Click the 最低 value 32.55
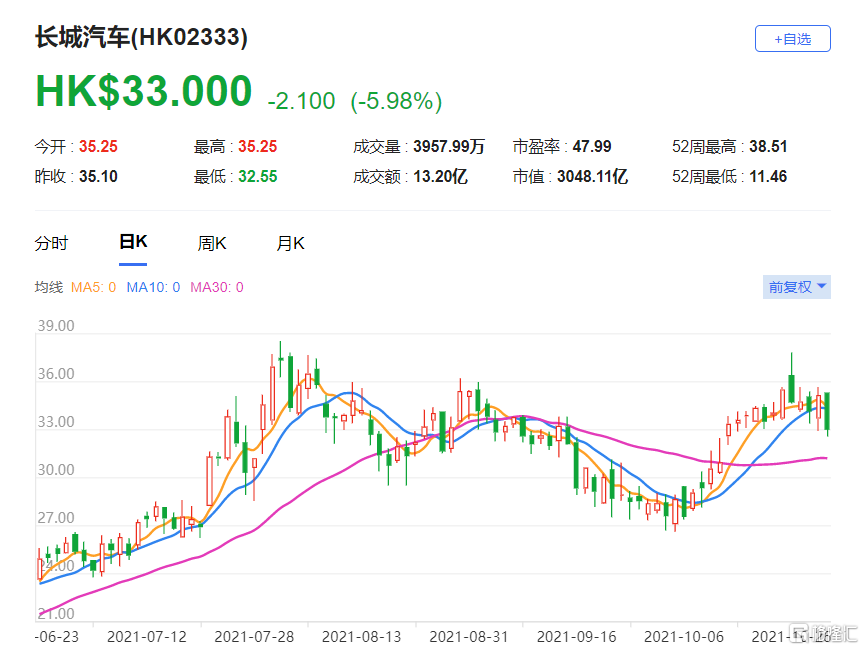Screen dimensions: 864x650 pos(257,176)
